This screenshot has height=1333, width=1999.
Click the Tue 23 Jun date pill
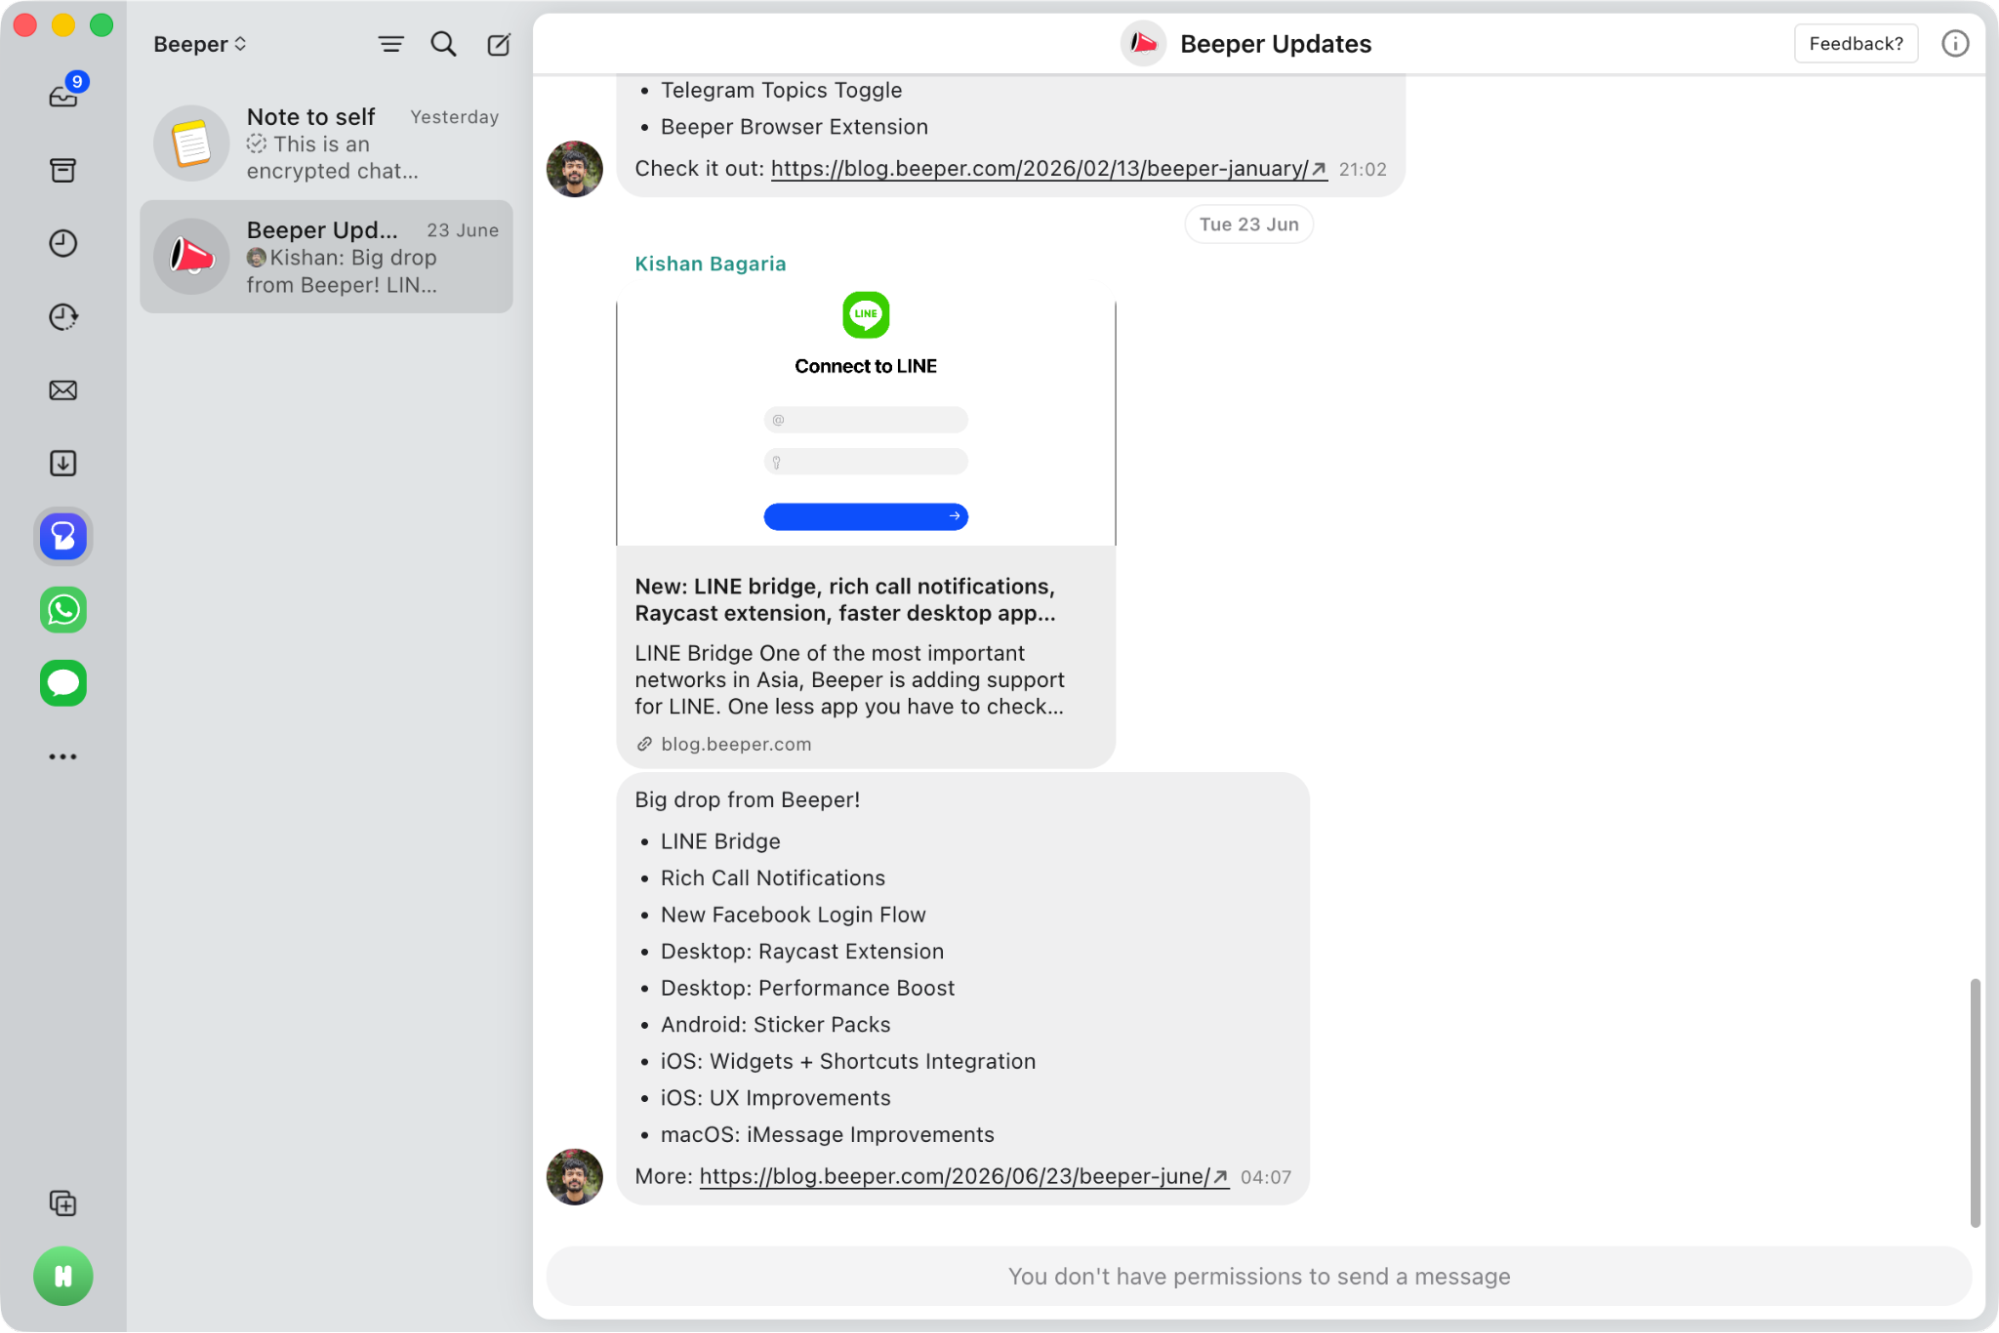[1249, 224]
